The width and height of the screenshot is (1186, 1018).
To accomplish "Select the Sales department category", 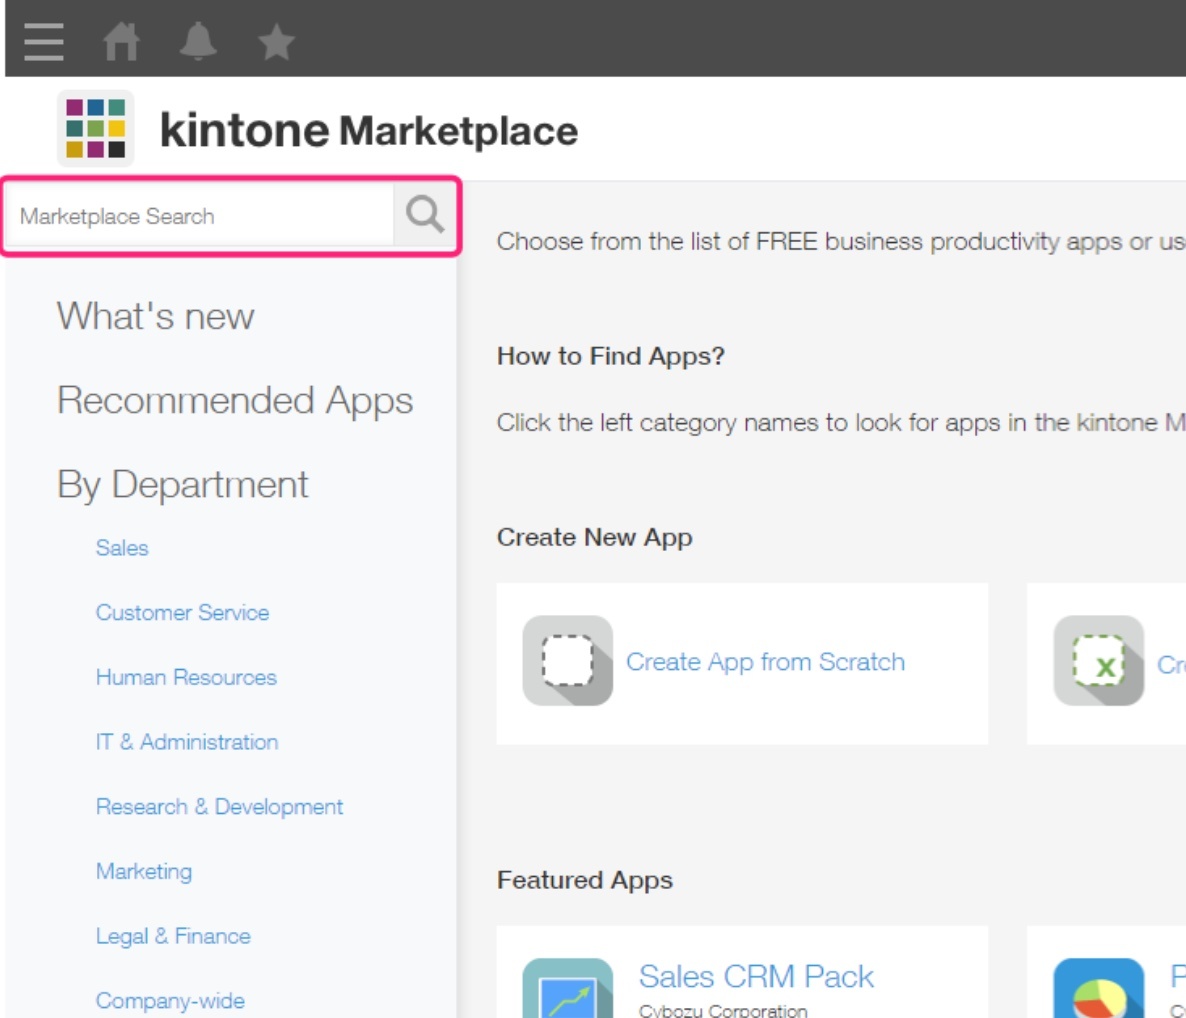I will point(122,548).
